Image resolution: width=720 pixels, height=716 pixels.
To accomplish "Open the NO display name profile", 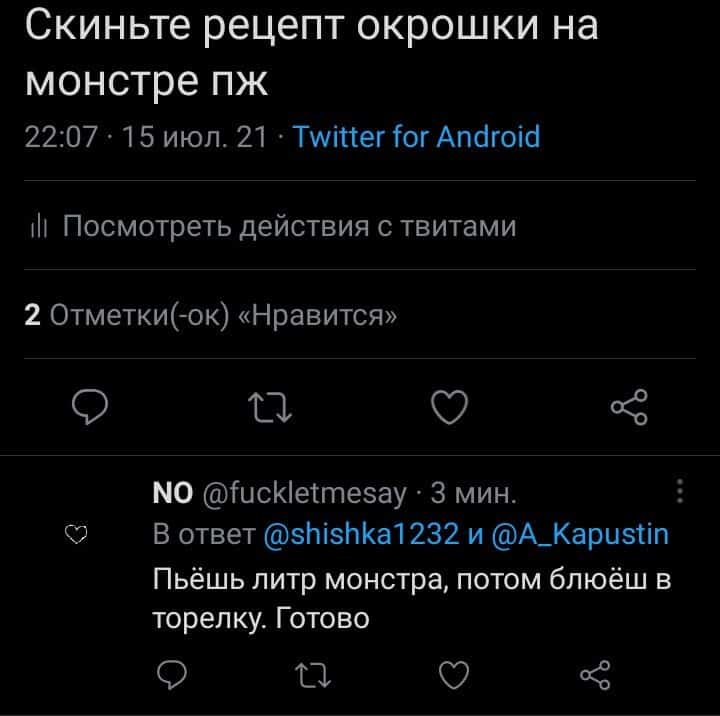I will click(173, 492).
